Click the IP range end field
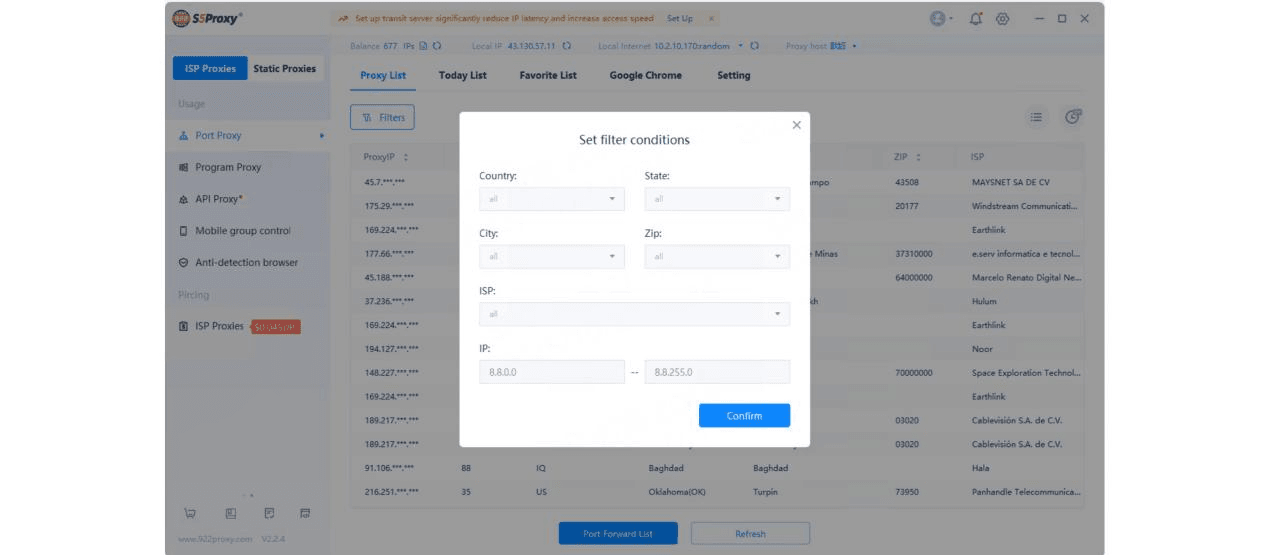Screen dimensions: 1269x555 716,372
